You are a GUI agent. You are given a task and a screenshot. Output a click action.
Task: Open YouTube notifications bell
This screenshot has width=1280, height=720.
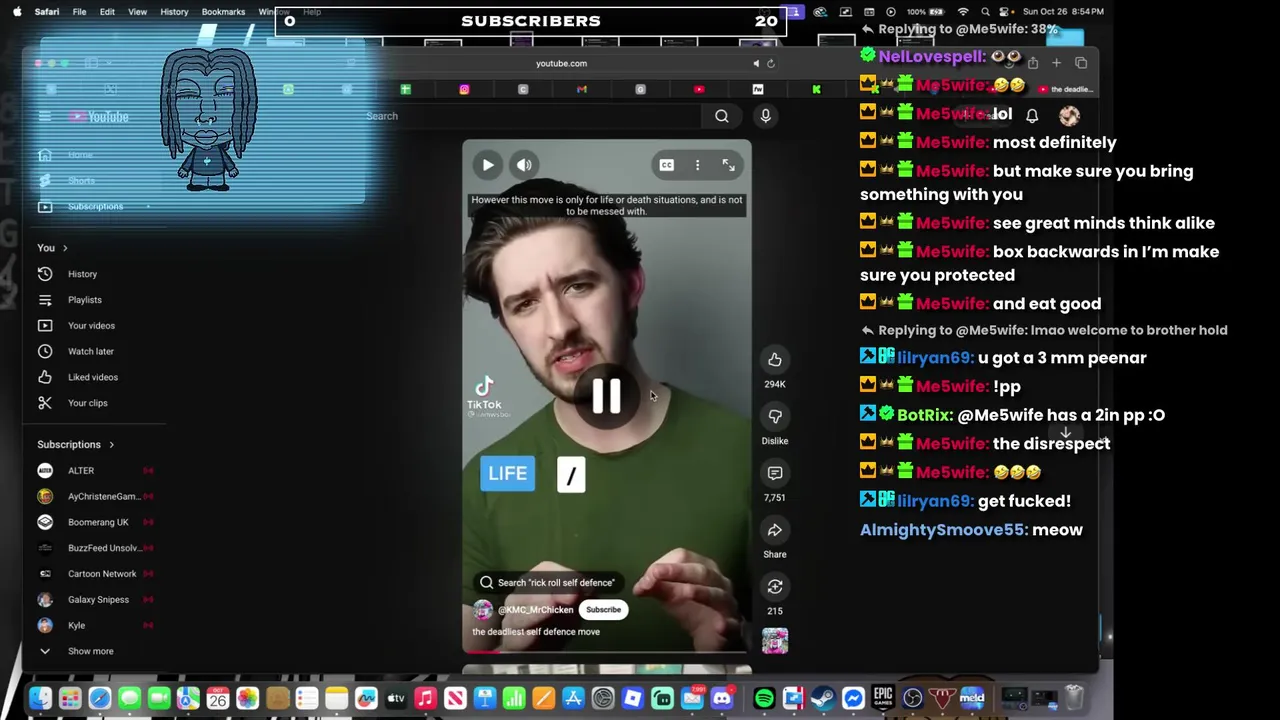pos(1032,116)
